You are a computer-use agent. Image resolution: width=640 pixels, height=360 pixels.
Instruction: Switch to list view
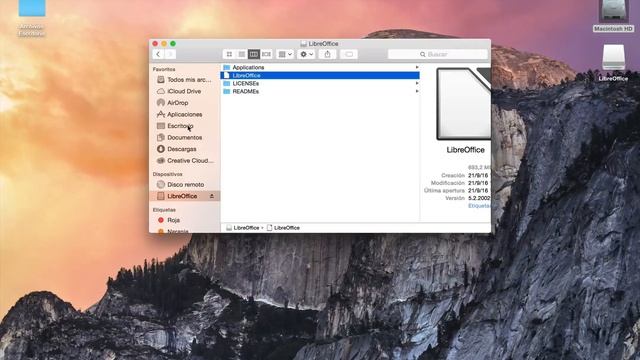(x=242, y=54)
